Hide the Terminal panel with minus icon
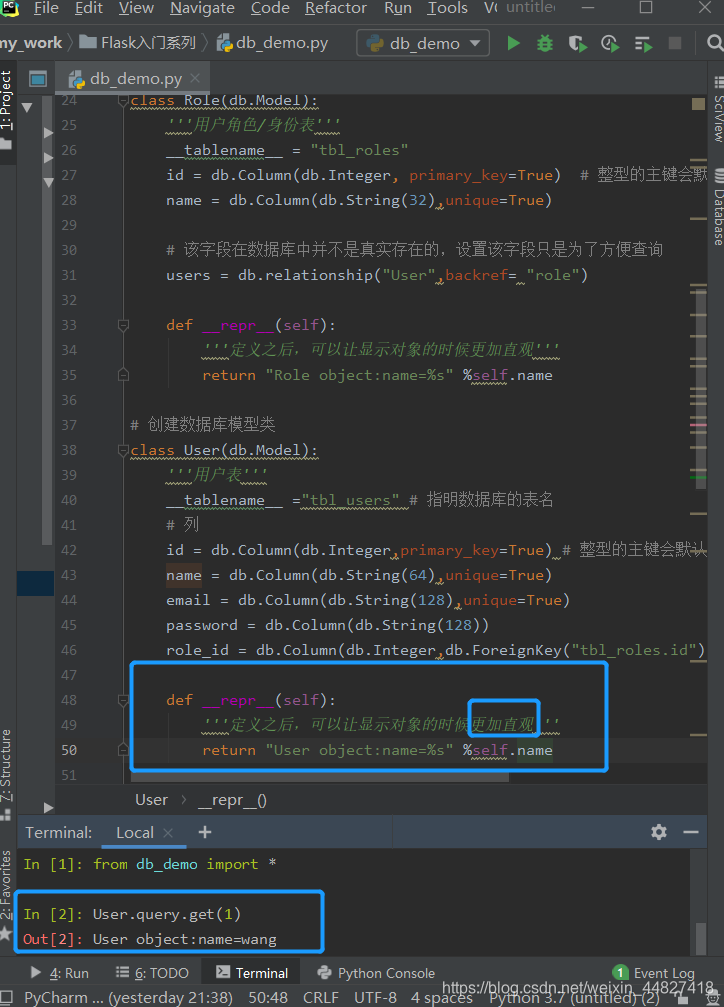724x1007 pixels. 691,832
